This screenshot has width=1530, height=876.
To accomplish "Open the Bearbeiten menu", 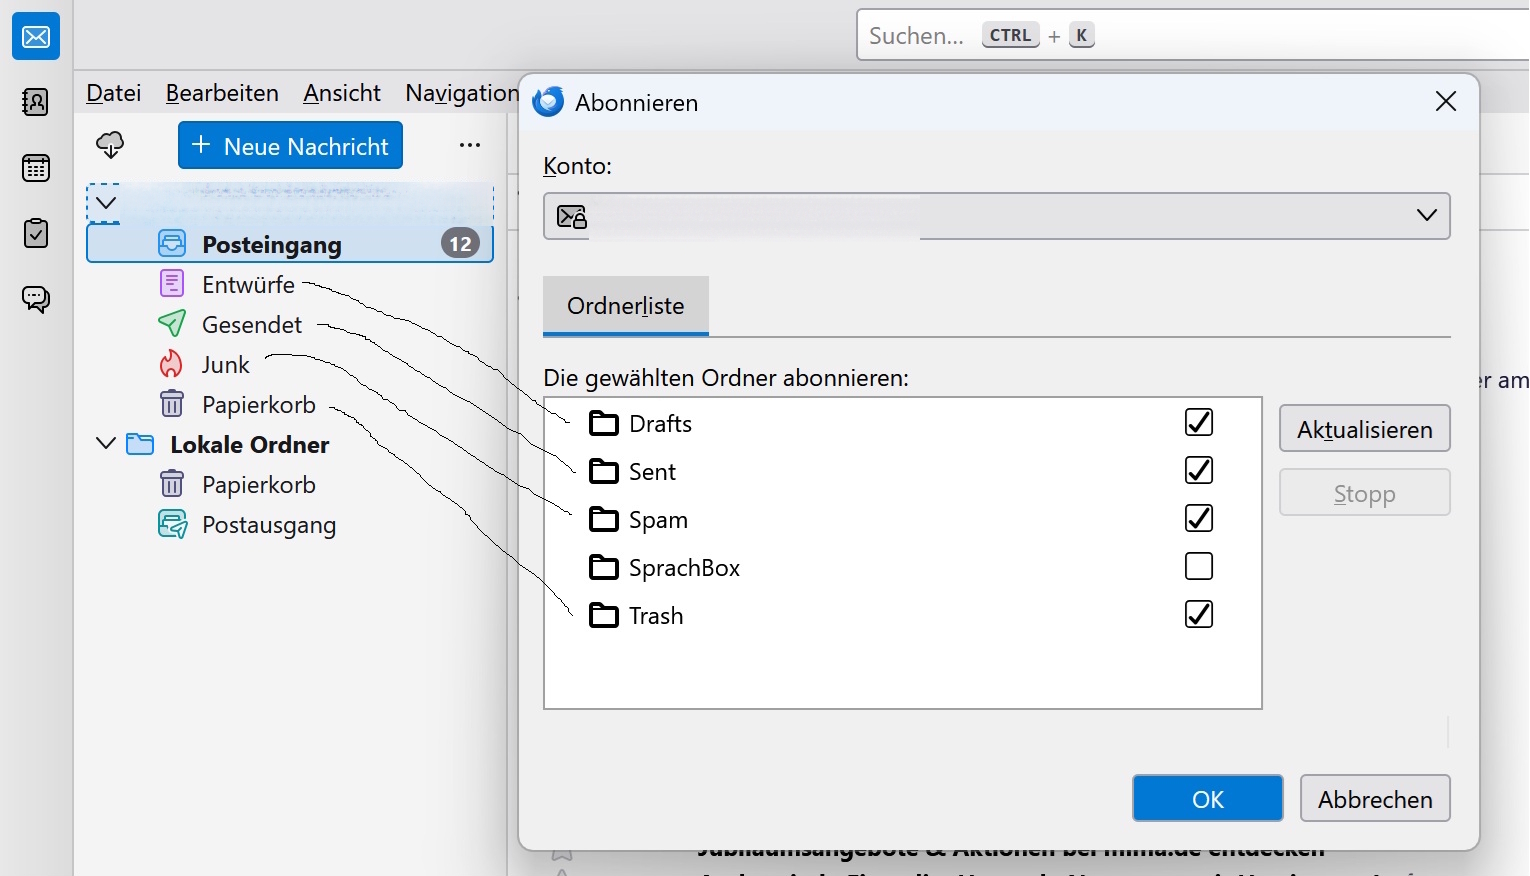I will (222, 93).
